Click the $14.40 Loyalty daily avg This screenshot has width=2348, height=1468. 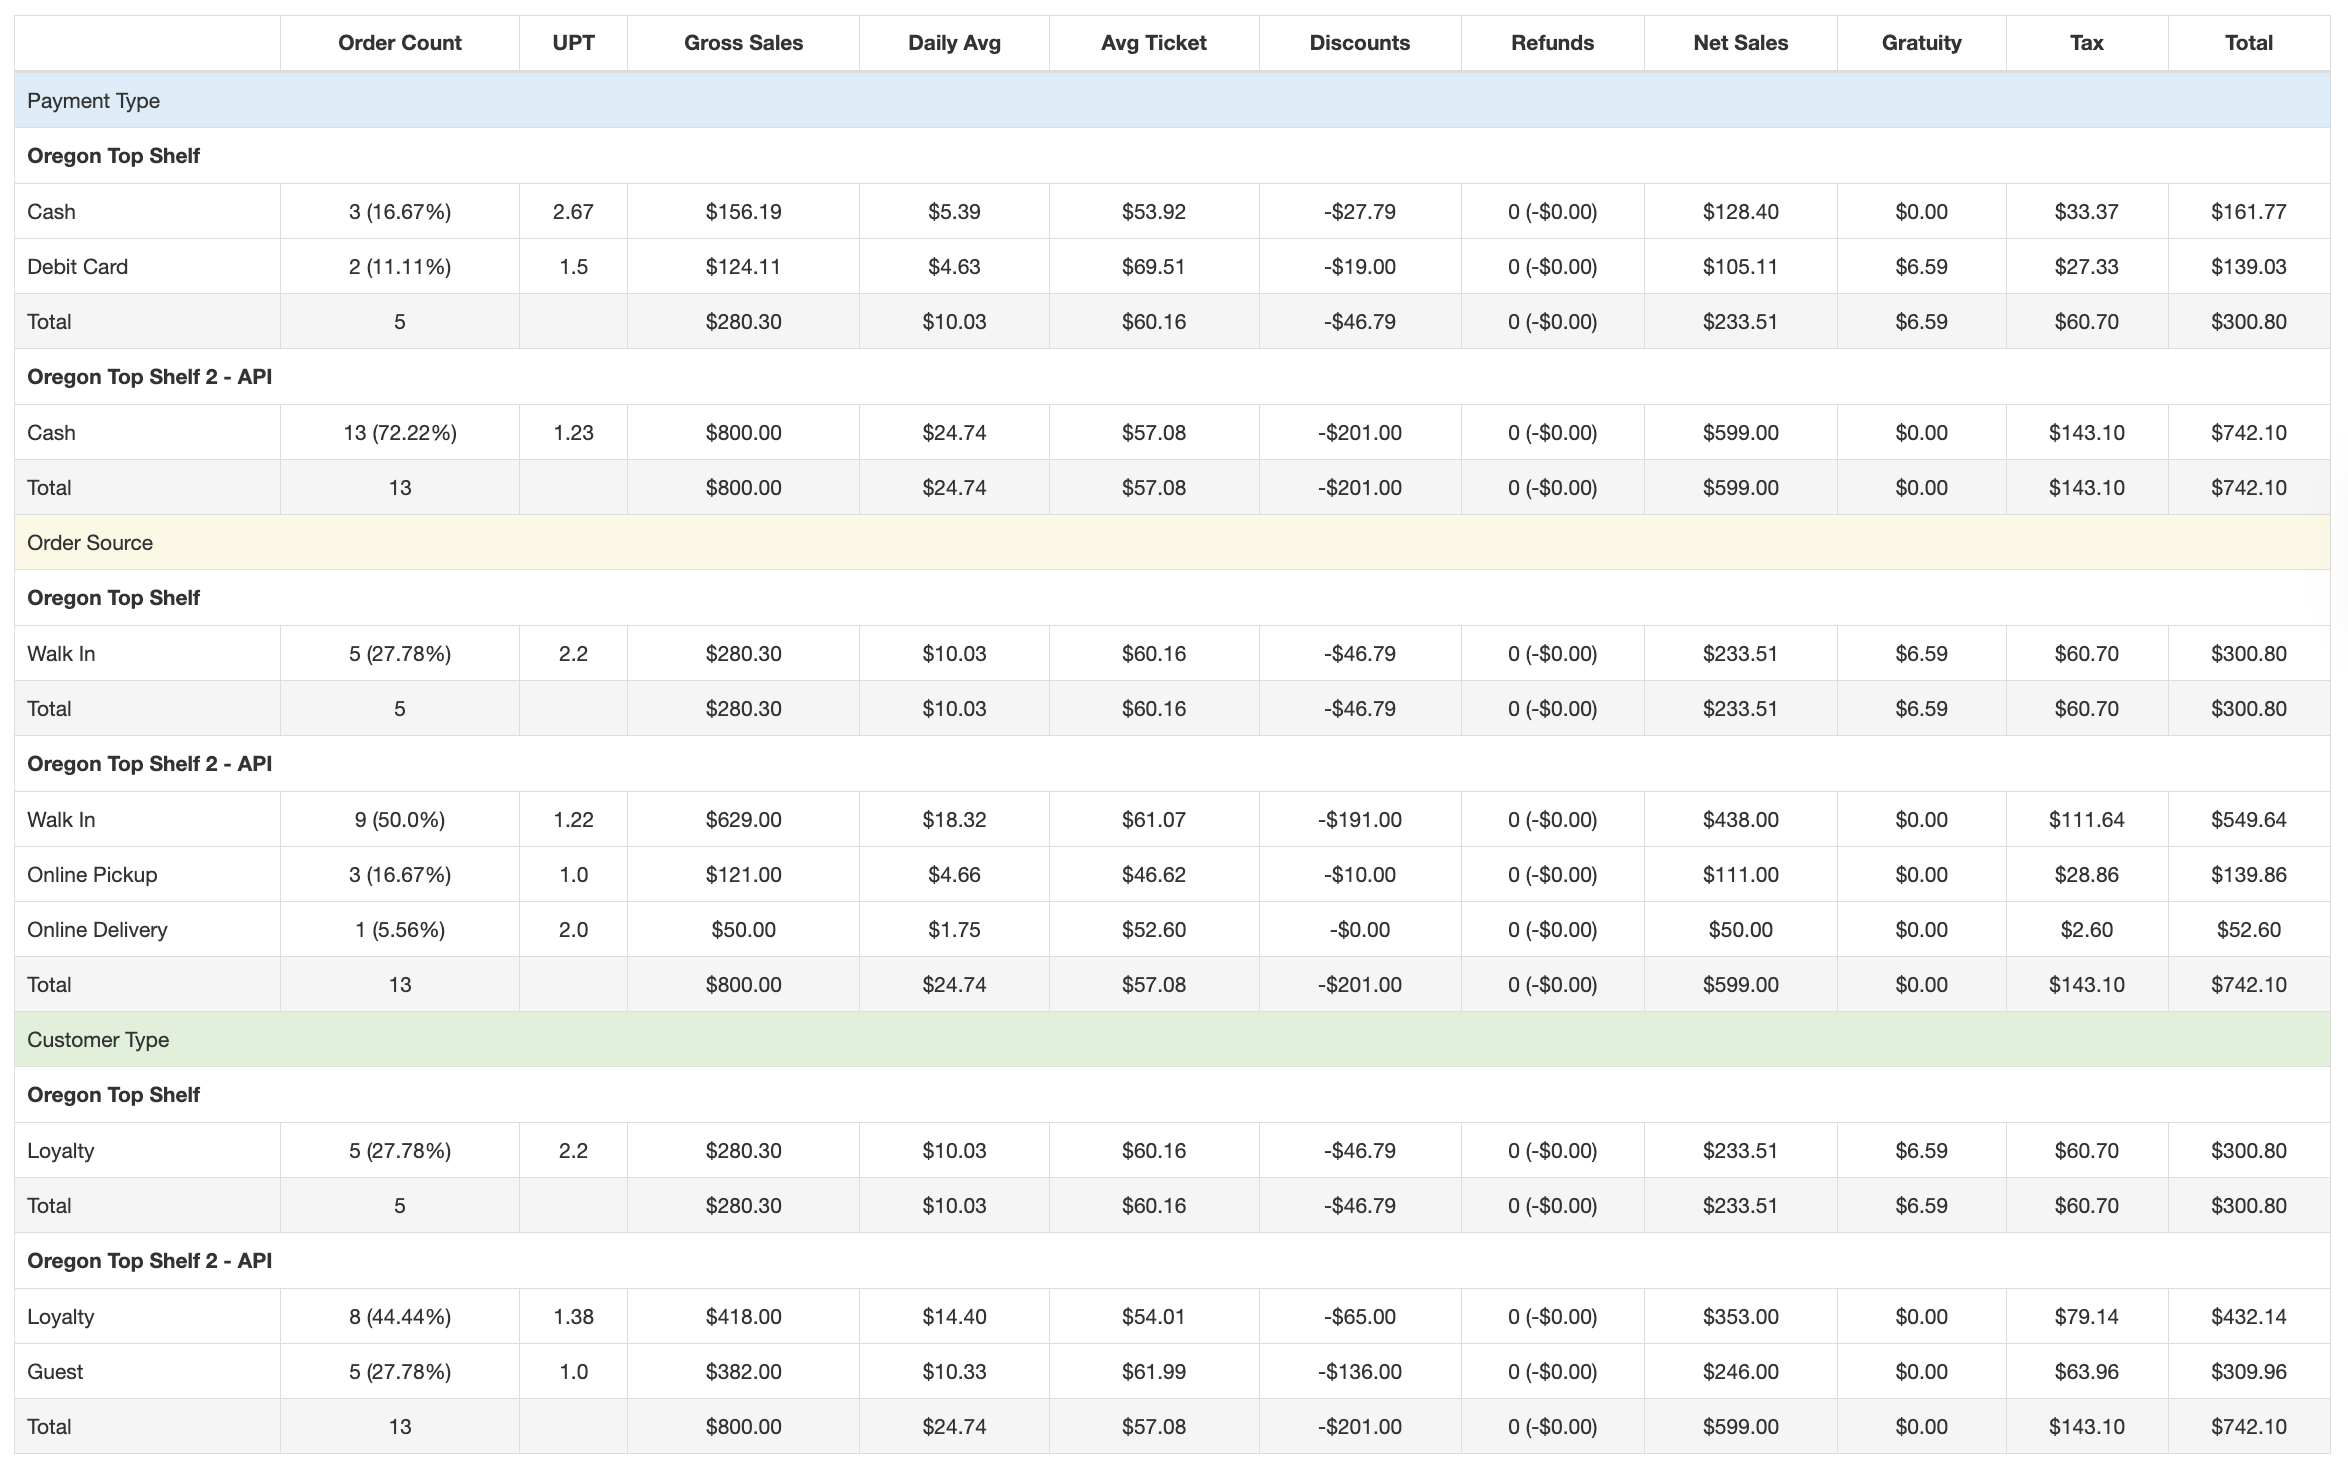click(x=954, y=1316)
